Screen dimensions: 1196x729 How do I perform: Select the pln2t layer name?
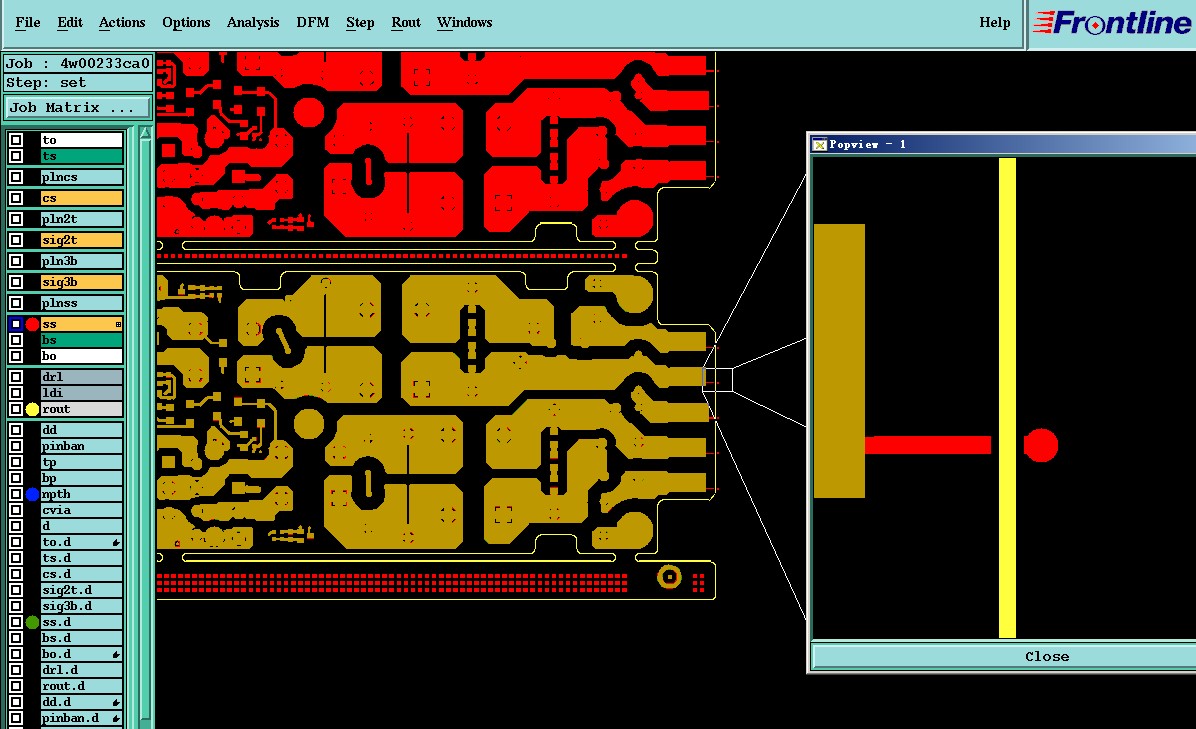coord(82,220)
